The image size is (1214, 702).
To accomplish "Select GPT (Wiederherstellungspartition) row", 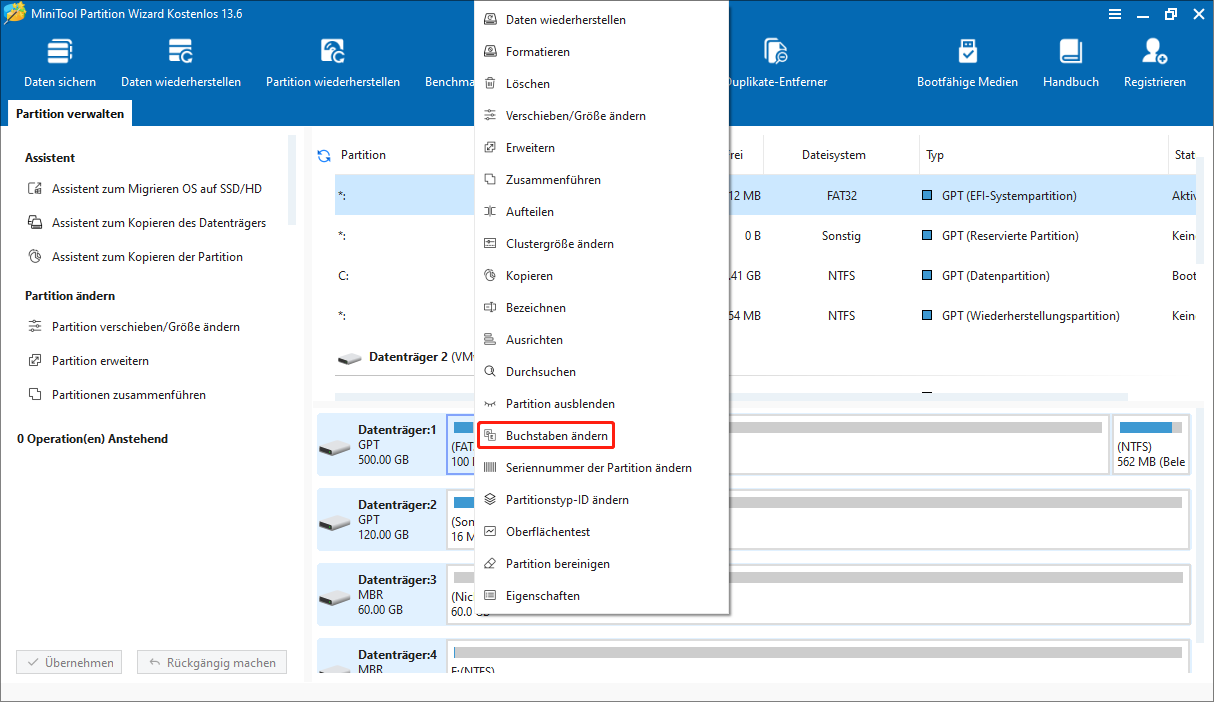I will [x=767, y=316].
